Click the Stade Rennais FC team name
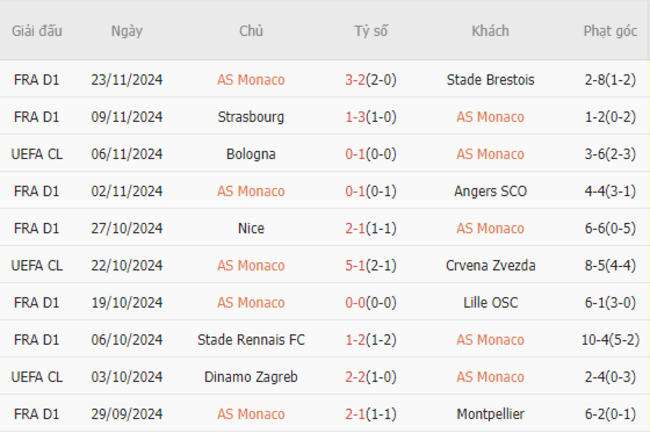The image size is (650, 433). click(x=251, y=340)
